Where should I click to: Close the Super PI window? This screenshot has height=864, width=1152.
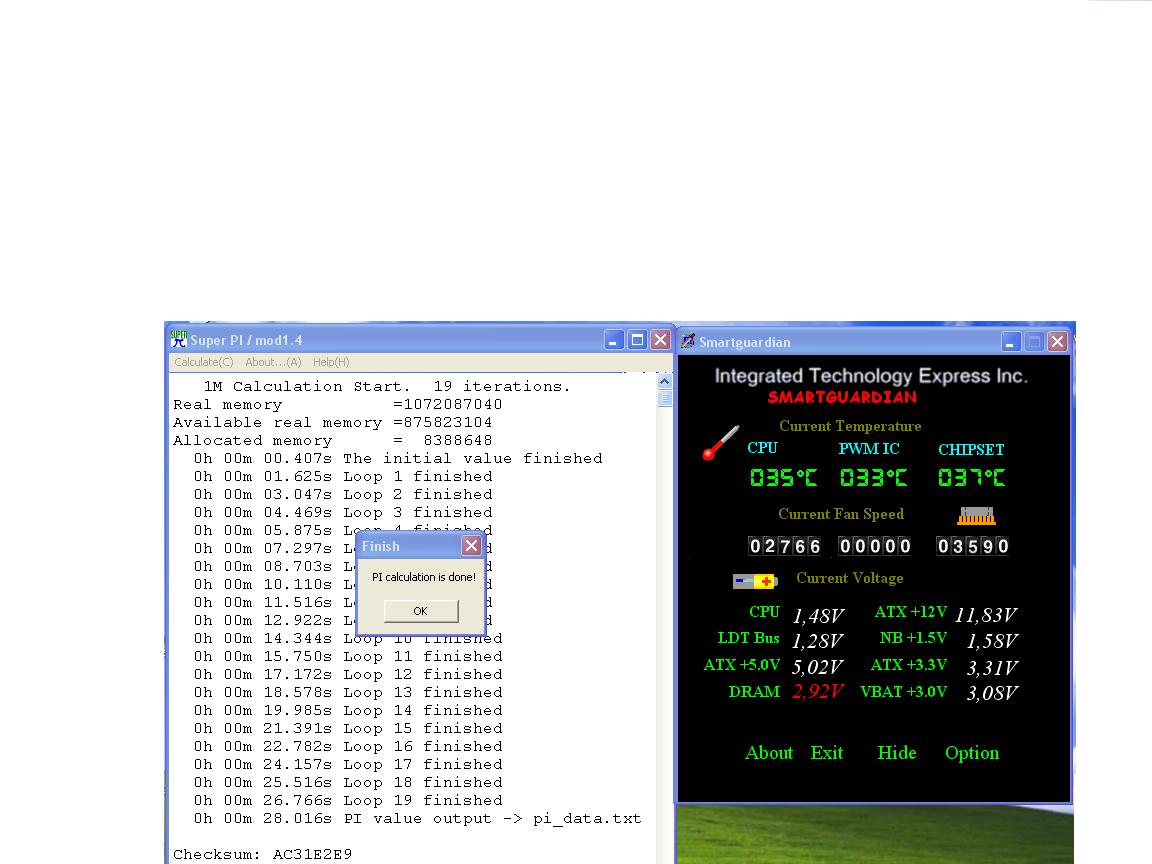(x=660, y=339)
